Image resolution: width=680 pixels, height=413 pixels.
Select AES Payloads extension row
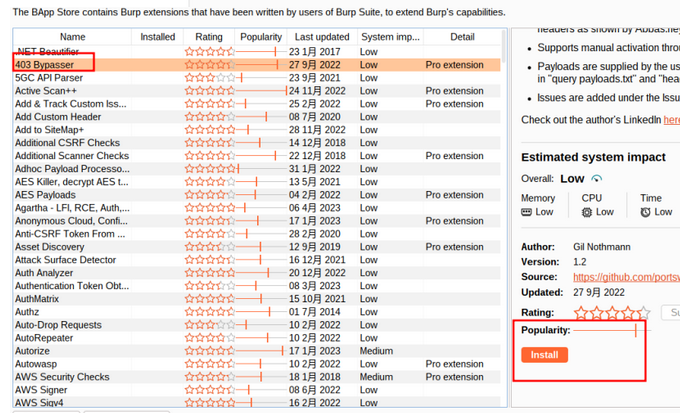257,195
